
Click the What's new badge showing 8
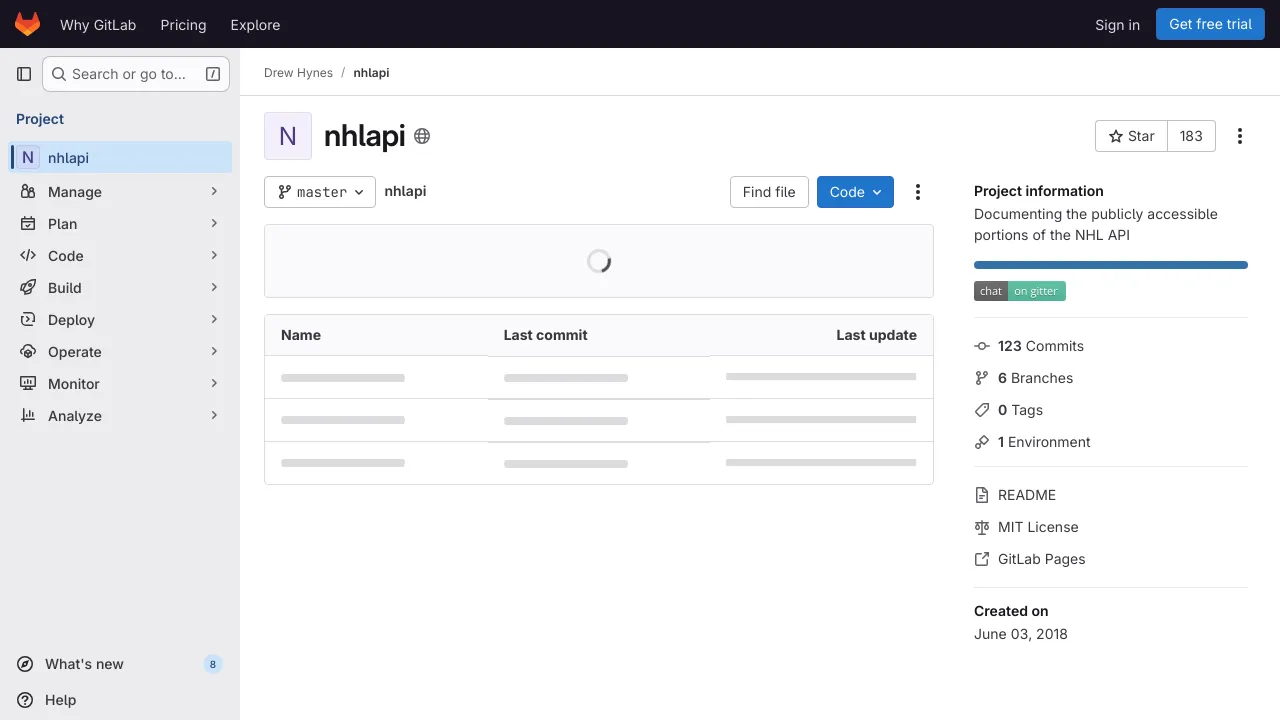coord(212,664)
